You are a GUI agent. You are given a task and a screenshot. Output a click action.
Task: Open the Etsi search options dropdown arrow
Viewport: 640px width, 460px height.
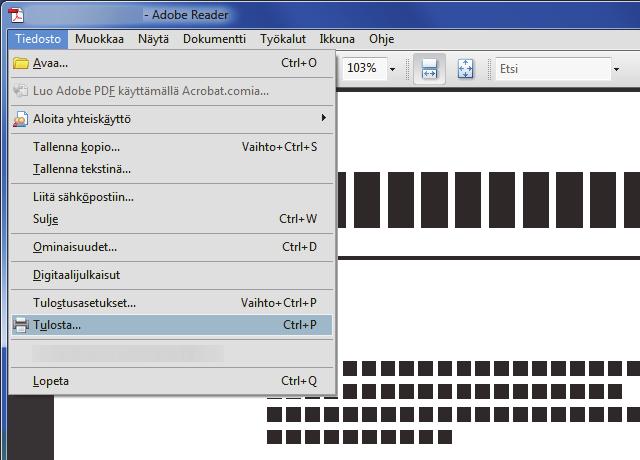pos(616,69)
